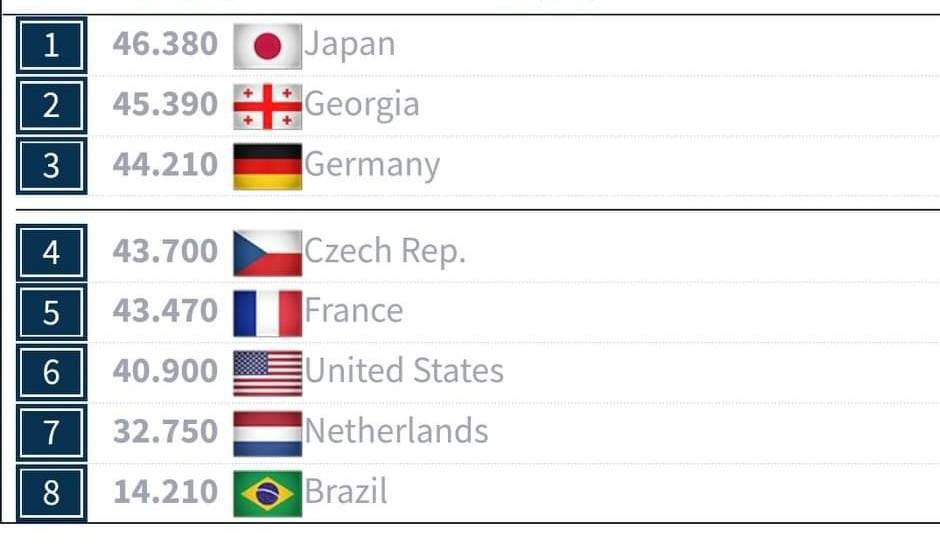Select the Germany flag icon

click(x=267, y=167)
